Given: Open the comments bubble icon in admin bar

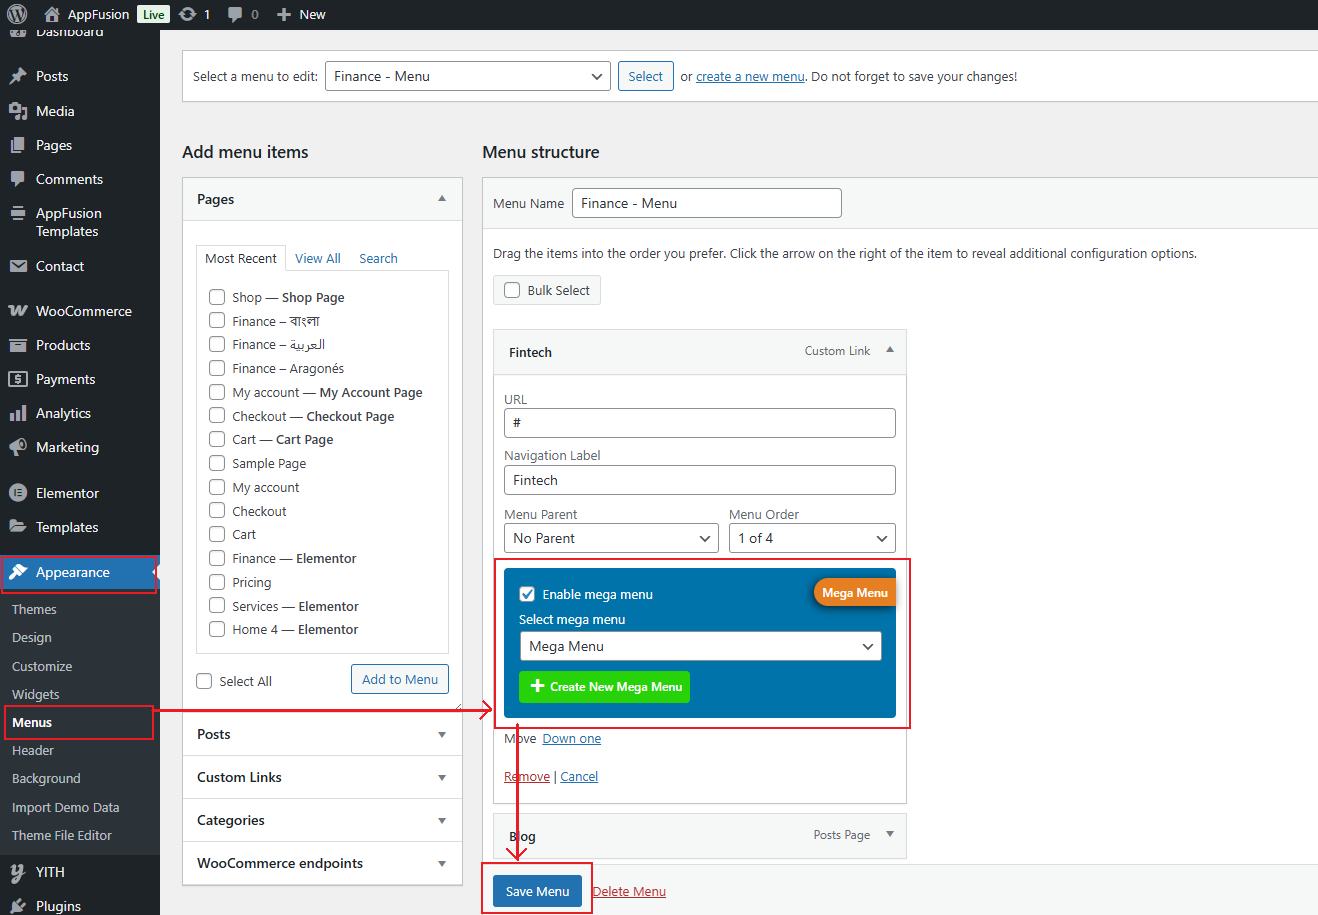Looking at the screenshot, I should pyautogui.click(x=235, y=14).
